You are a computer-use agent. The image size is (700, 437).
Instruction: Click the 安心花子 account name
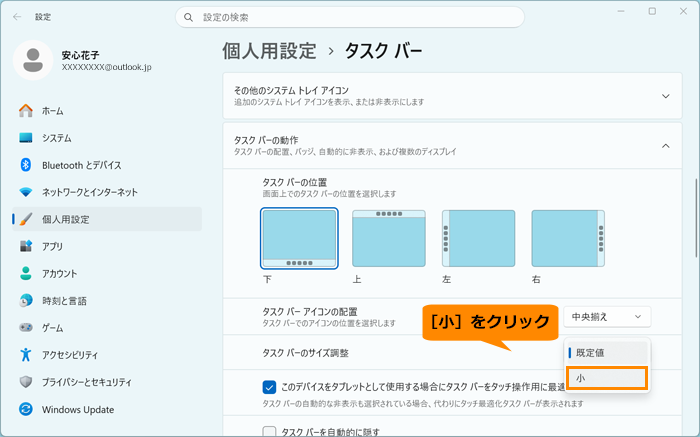pos(80,55)
